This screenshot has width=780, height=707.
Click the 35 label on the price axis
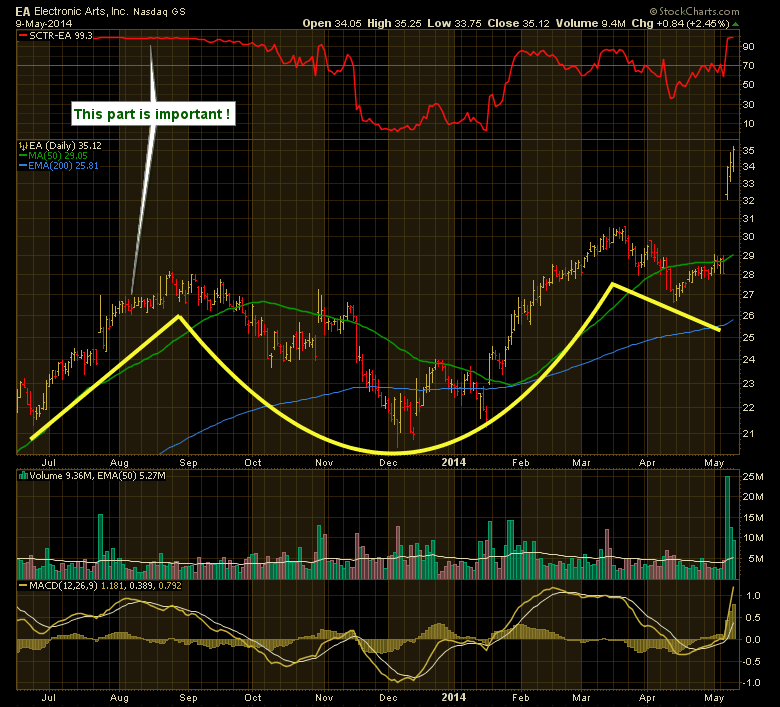pyautogui.click(x=749, y=151)
